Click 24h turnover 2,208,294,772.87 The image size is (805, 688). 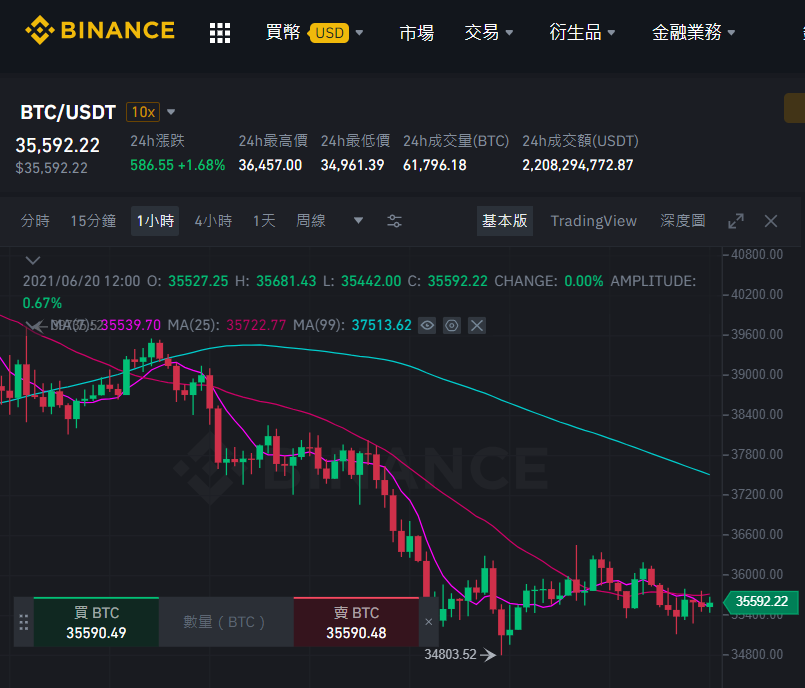pyautogui.click(x=578, y=165)
